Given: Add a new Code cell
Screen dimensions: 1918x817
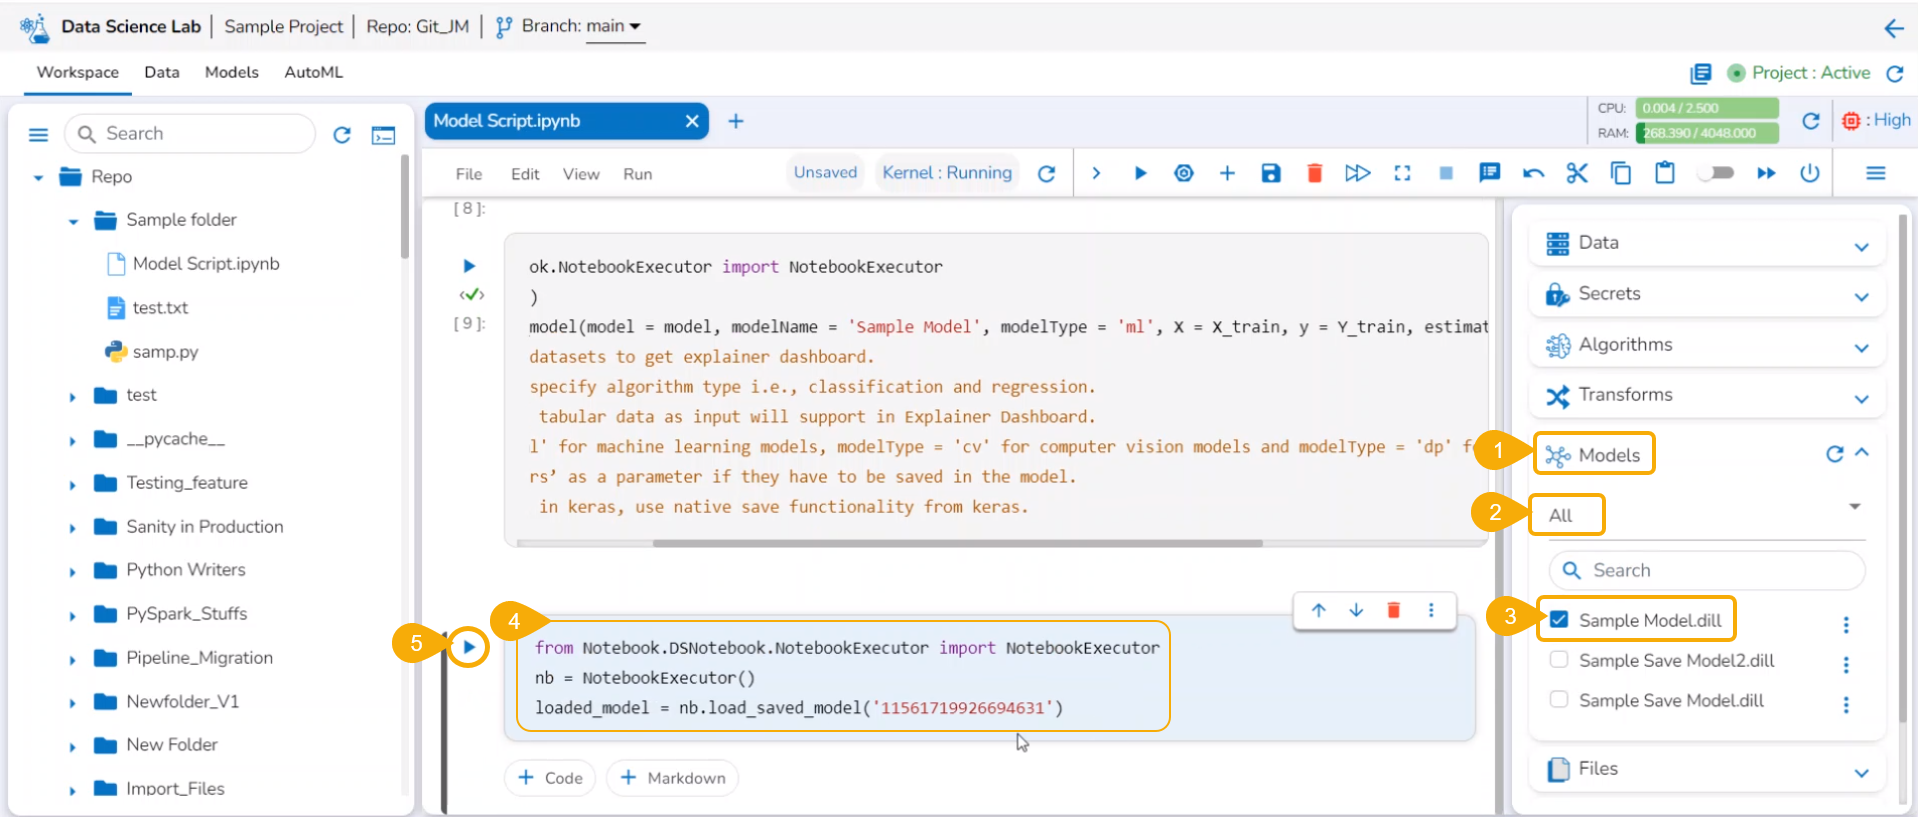Looking at the screenshot, I should (x=550, y=778).
